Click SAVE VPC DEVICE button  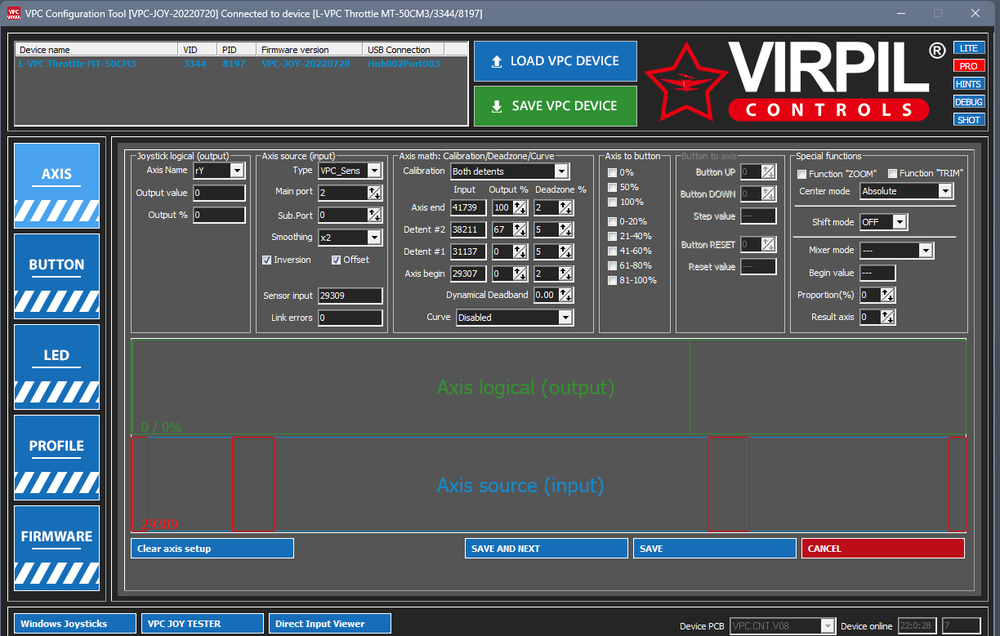click(x=555, y=106)
